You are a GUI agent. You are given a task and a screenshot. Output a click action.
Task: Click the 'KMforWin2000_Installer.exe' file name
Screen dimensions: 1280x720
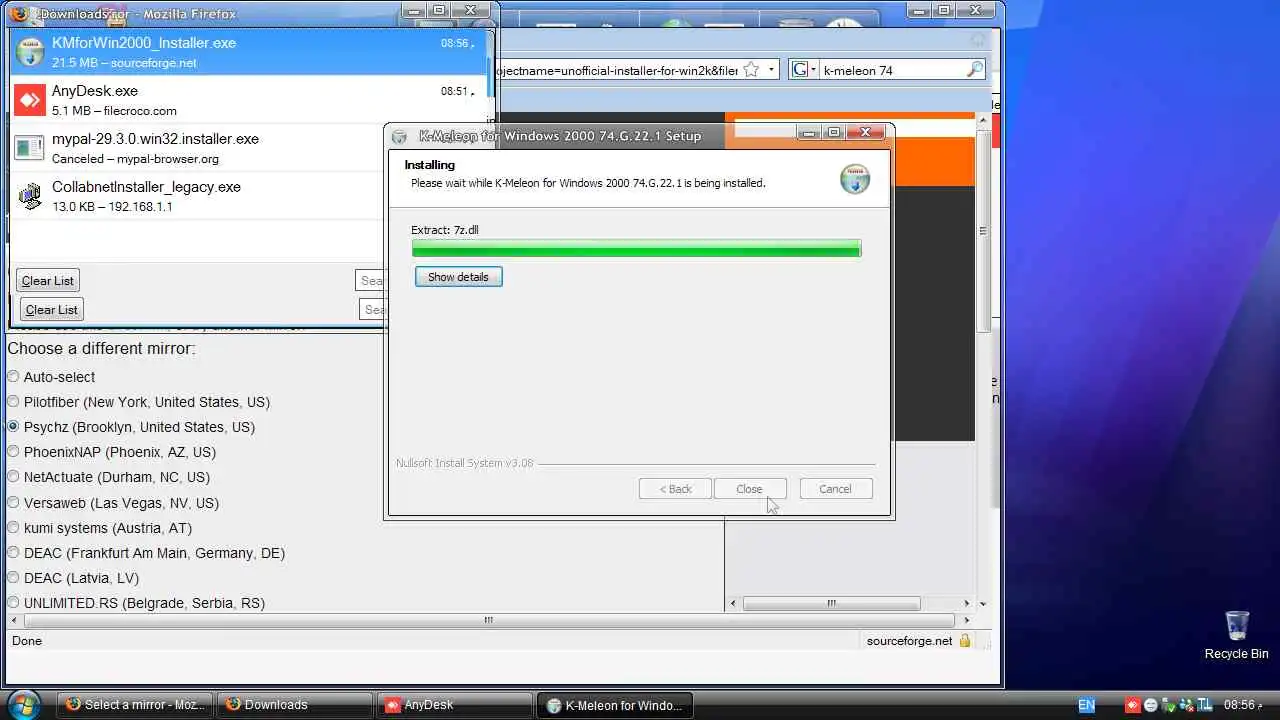pos(144,43)
